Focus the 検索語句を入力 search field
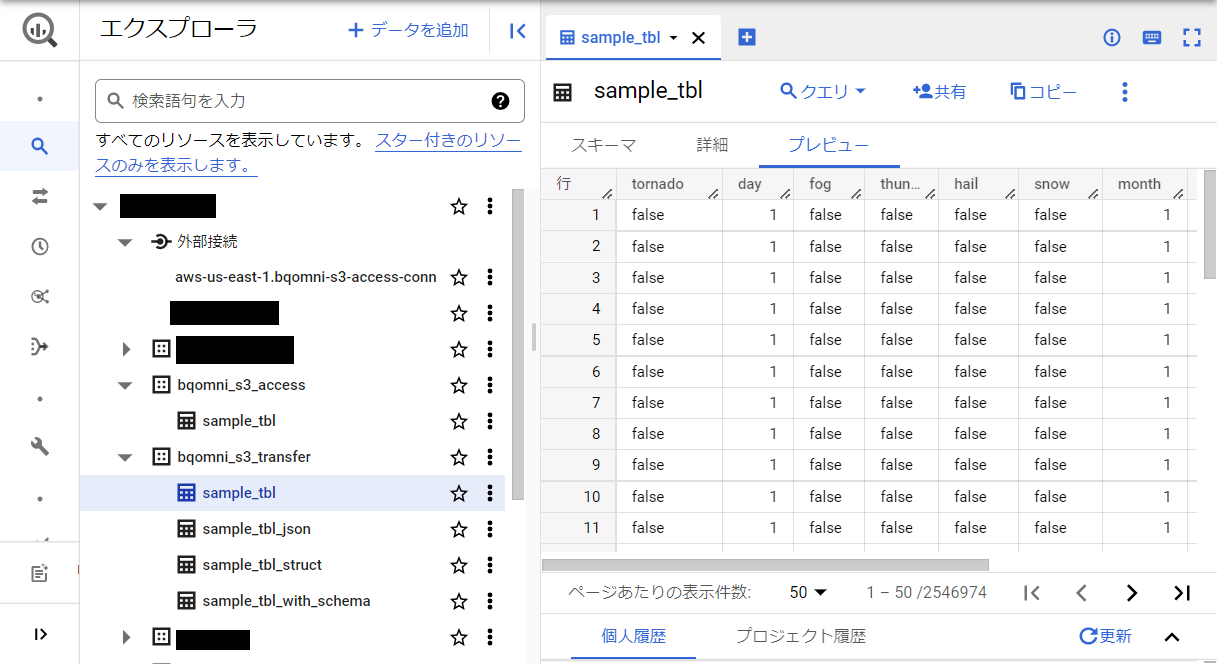Image resolution: width=1218 pixels, height=664 pixels. [310, 101]
